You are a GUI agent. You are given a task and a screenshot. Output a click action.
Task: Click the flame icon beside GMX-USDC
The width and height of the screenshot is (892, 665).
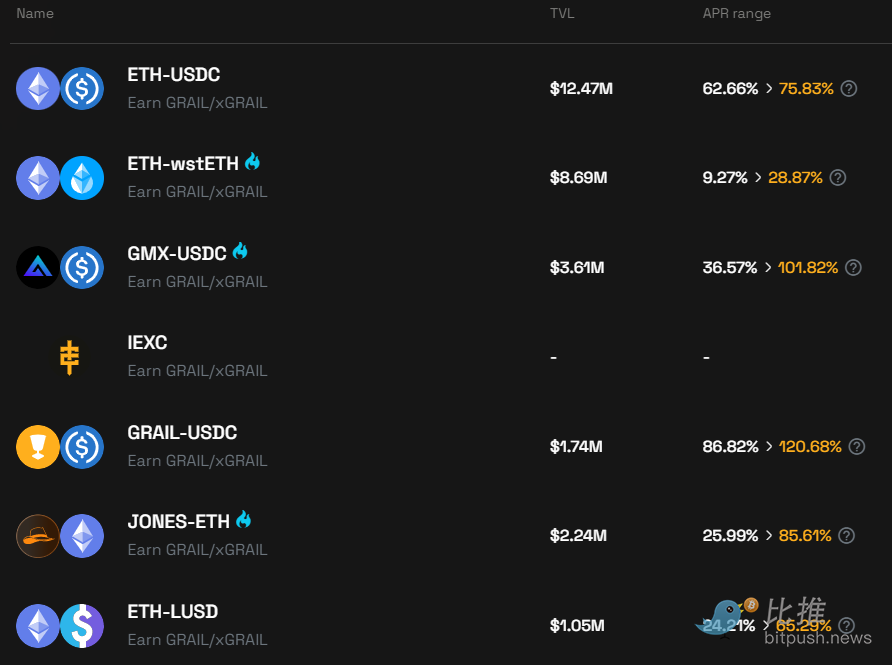(240, 251)
